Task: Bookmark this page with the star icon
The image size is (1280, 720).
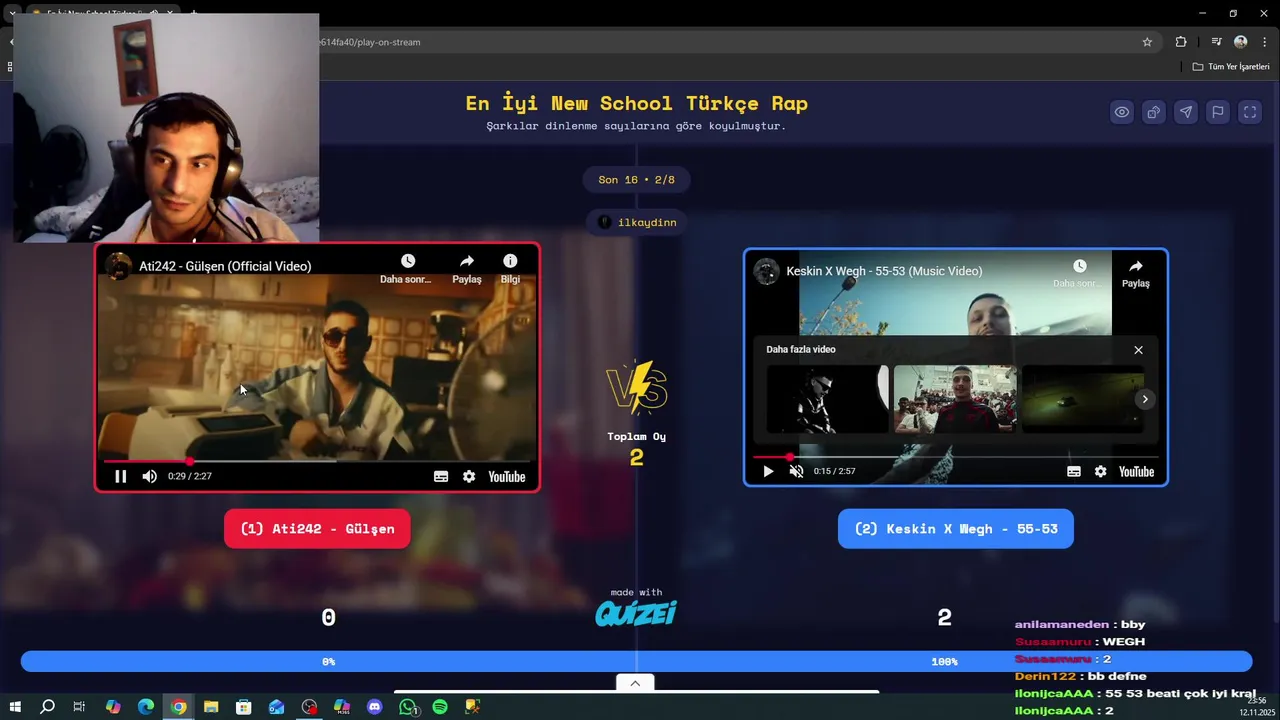Action: [x=1147, y=42]
